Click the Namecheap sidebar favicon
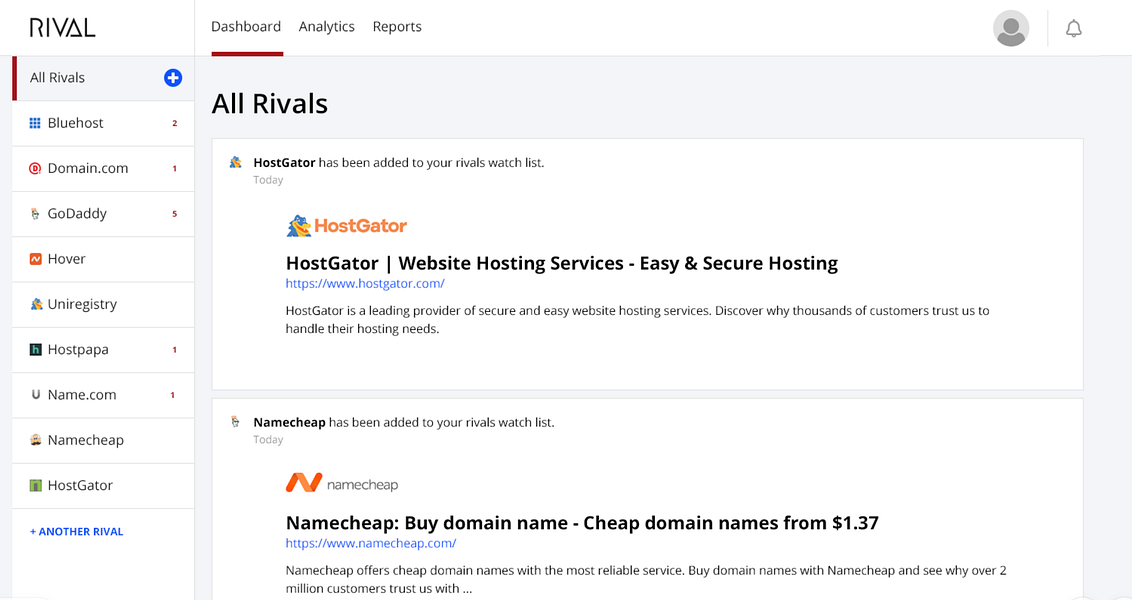 pos(35,440)
